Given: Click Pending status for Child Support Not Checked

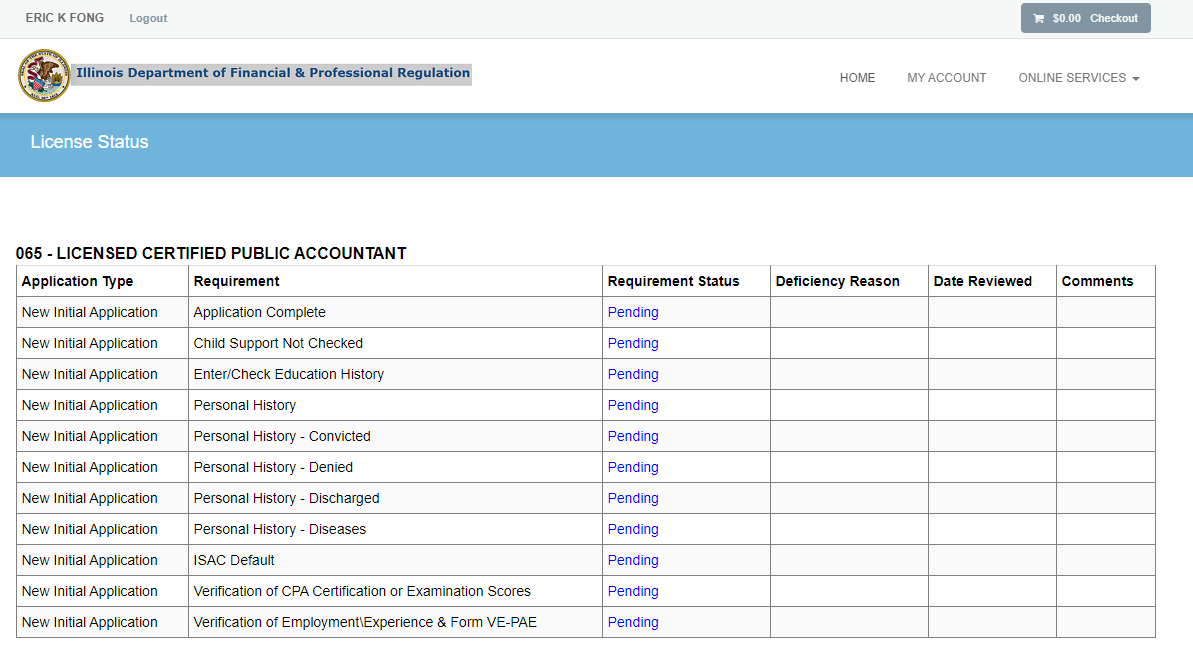Looking at the screenshot, I should [633, 344].
